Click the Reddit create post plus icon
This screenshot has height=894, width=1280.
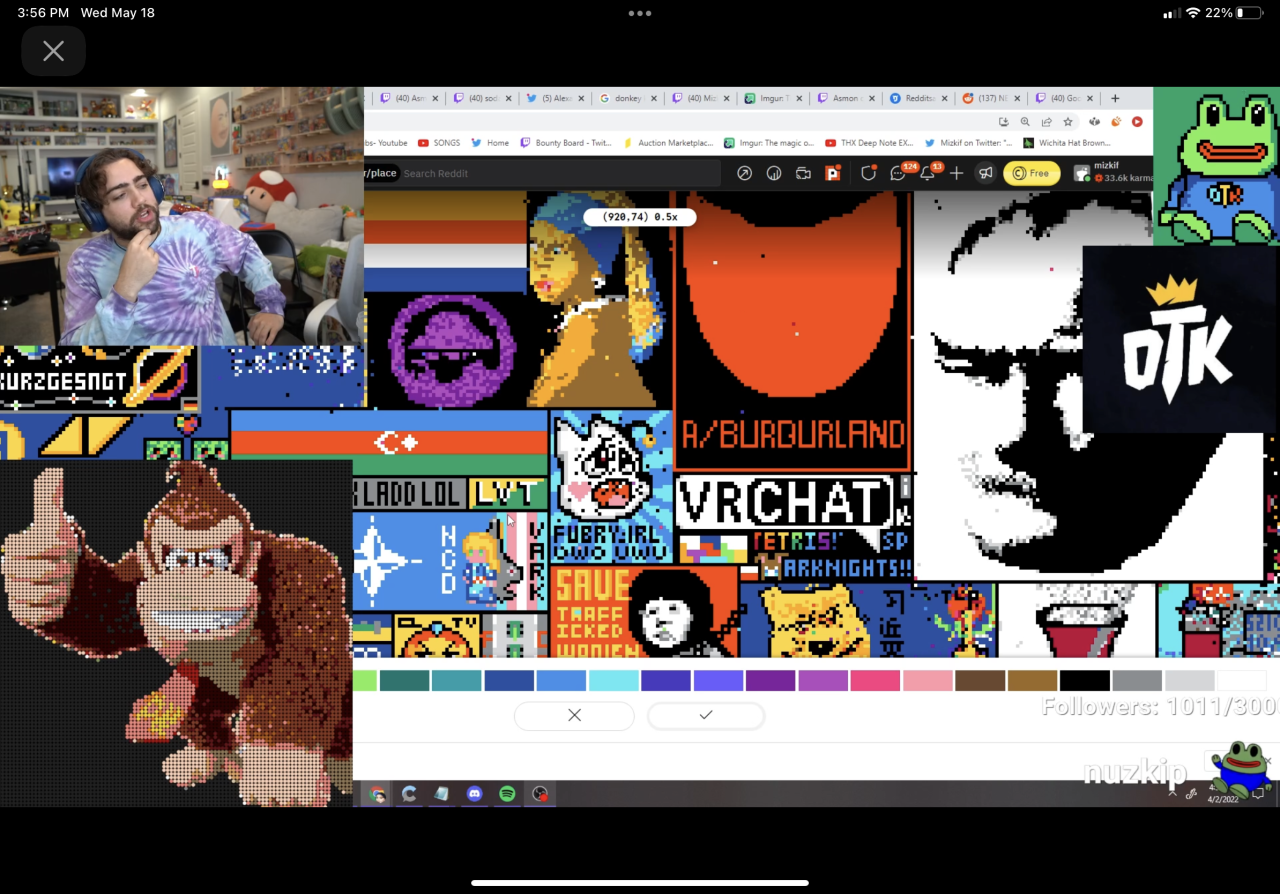957,173
